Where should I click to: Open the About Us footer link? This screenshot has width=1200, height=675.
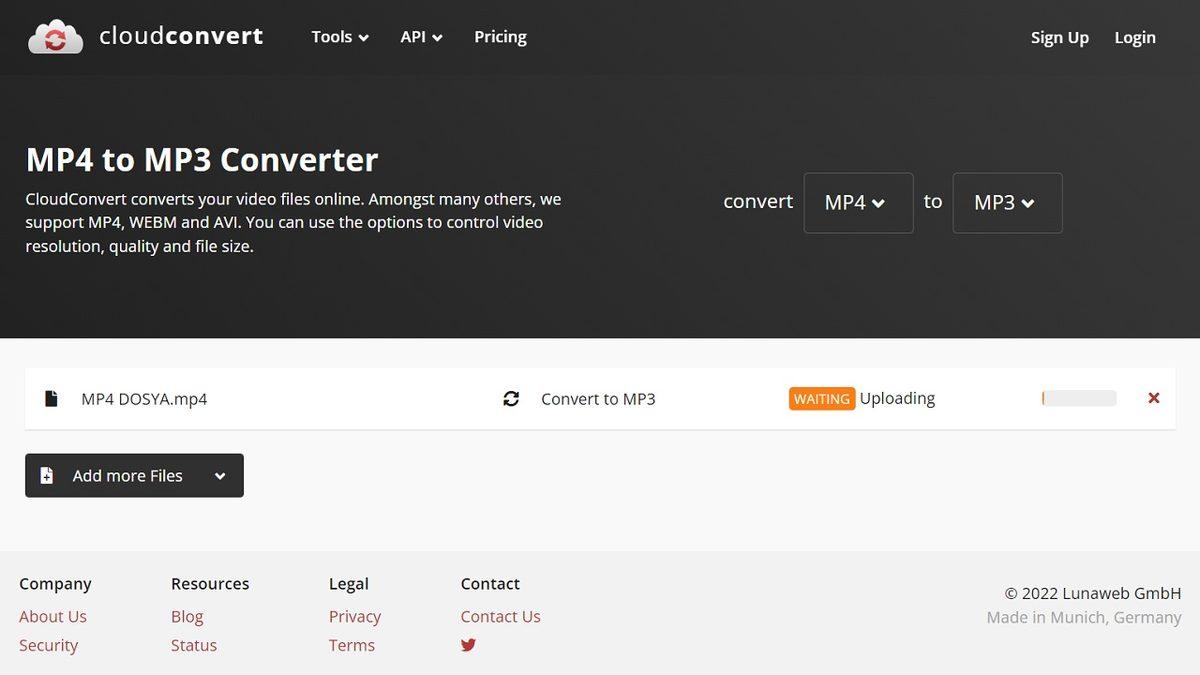[53, 617]
